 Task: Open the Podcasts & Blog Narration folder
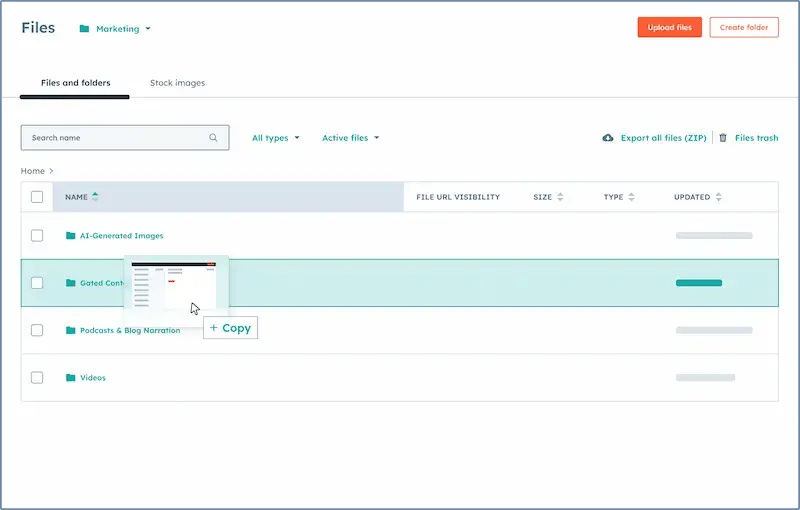click(x=130, y=330)
